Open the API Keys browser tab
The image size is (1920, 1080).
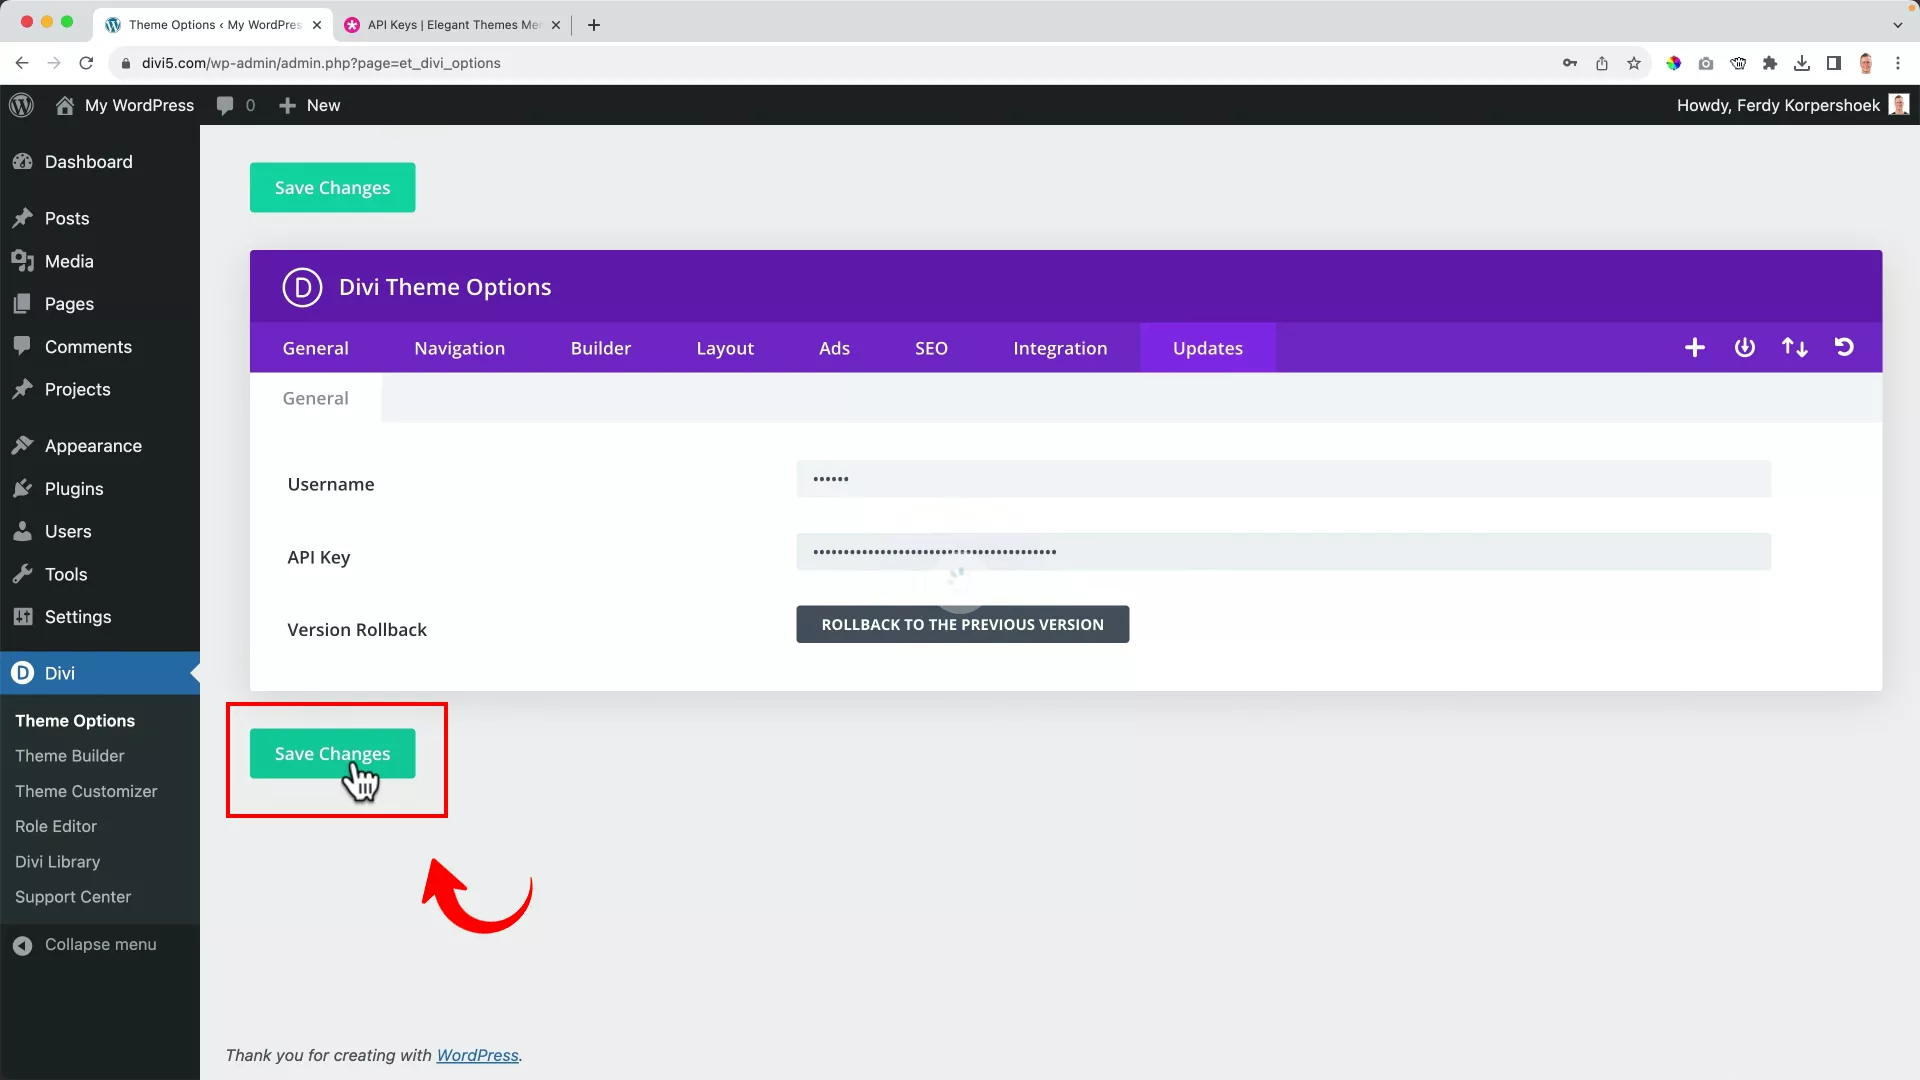(x=450, y=25)
